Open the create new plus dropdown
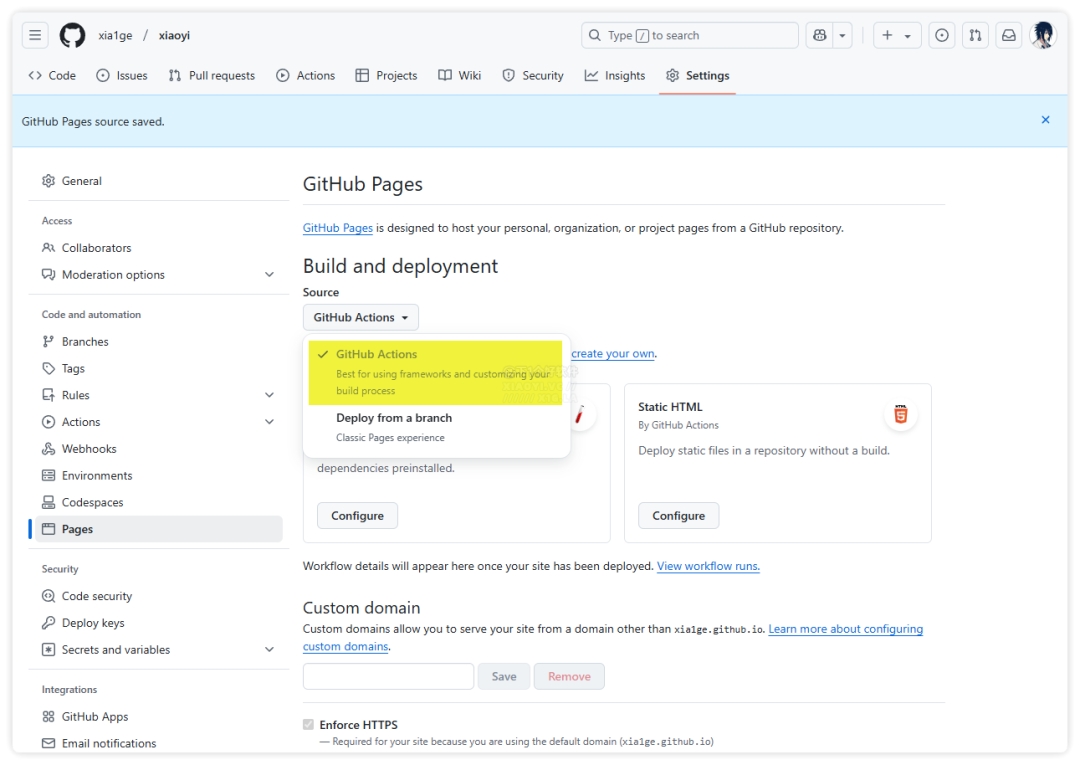This screenshot has width=1080, height=765. 896,36
